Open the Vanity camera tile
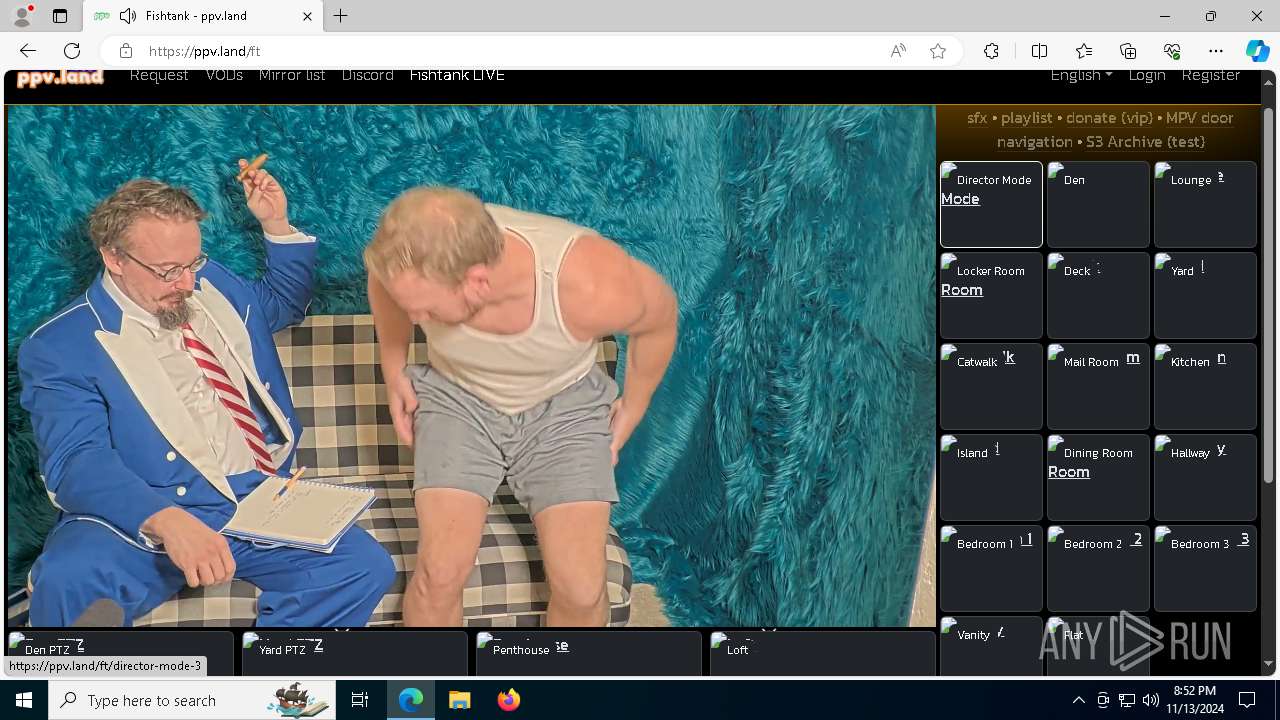 point(991,646)
